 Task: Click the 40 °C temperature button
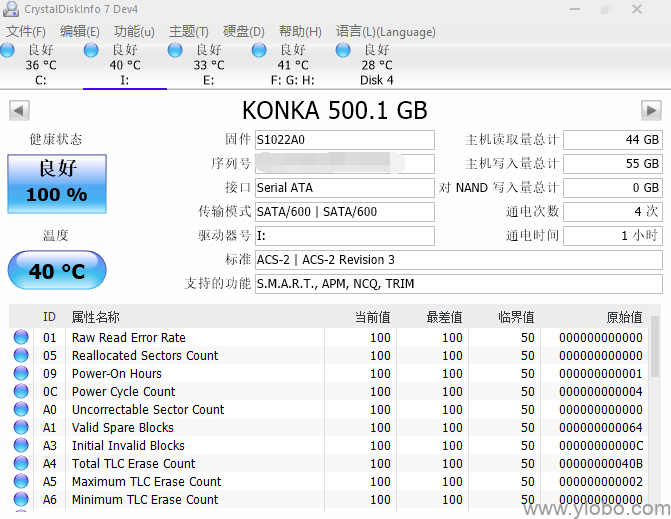[x=57, y=270]
